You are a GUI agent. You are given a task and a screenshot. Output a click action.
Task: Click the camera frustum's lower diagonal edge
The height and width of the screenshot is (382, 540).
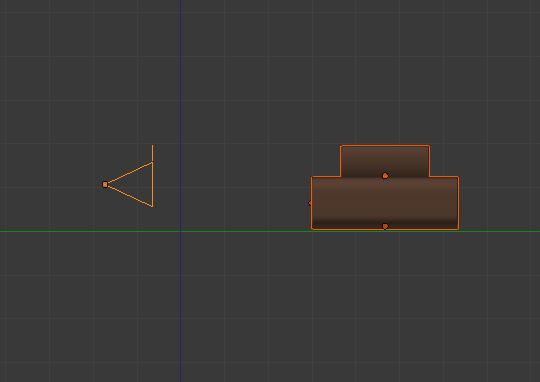click(x=130, y=196)
